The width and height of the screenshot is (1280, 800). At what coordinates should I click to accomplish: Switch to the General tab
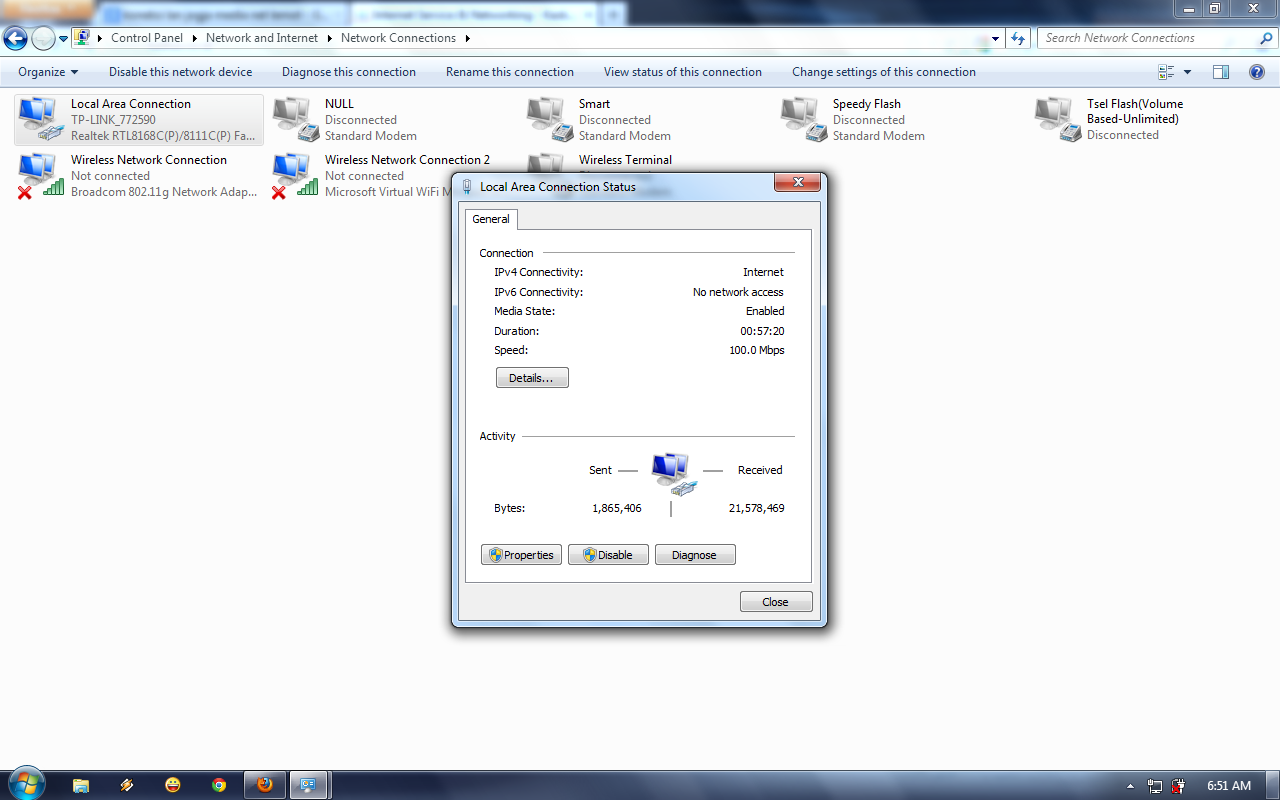(491, 219)
